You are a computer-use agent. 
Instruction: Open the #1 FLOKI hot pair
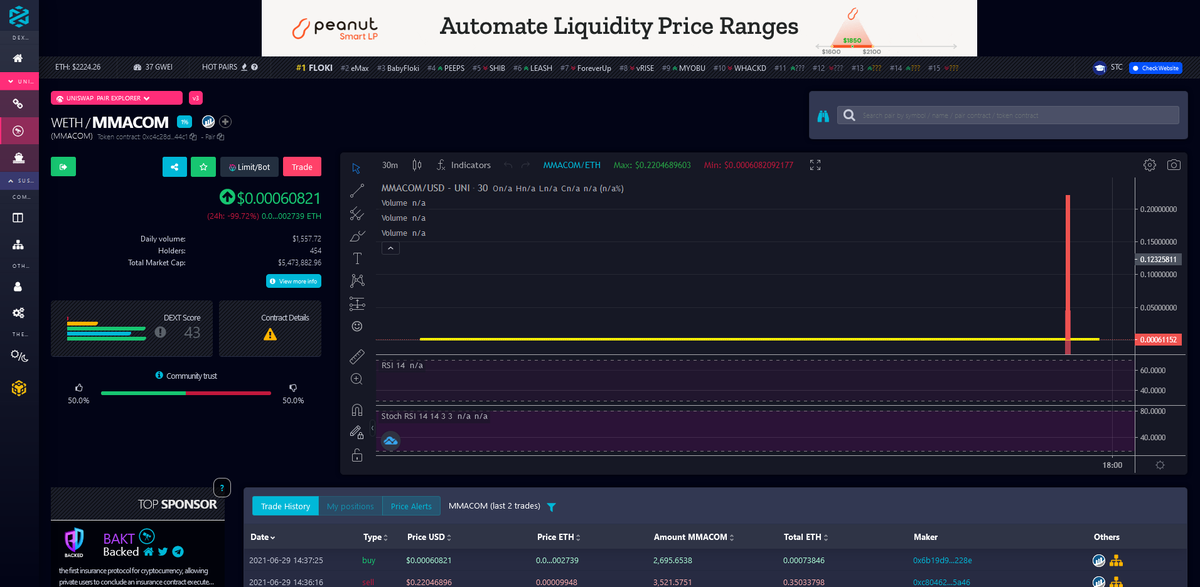tap(315, 68)
